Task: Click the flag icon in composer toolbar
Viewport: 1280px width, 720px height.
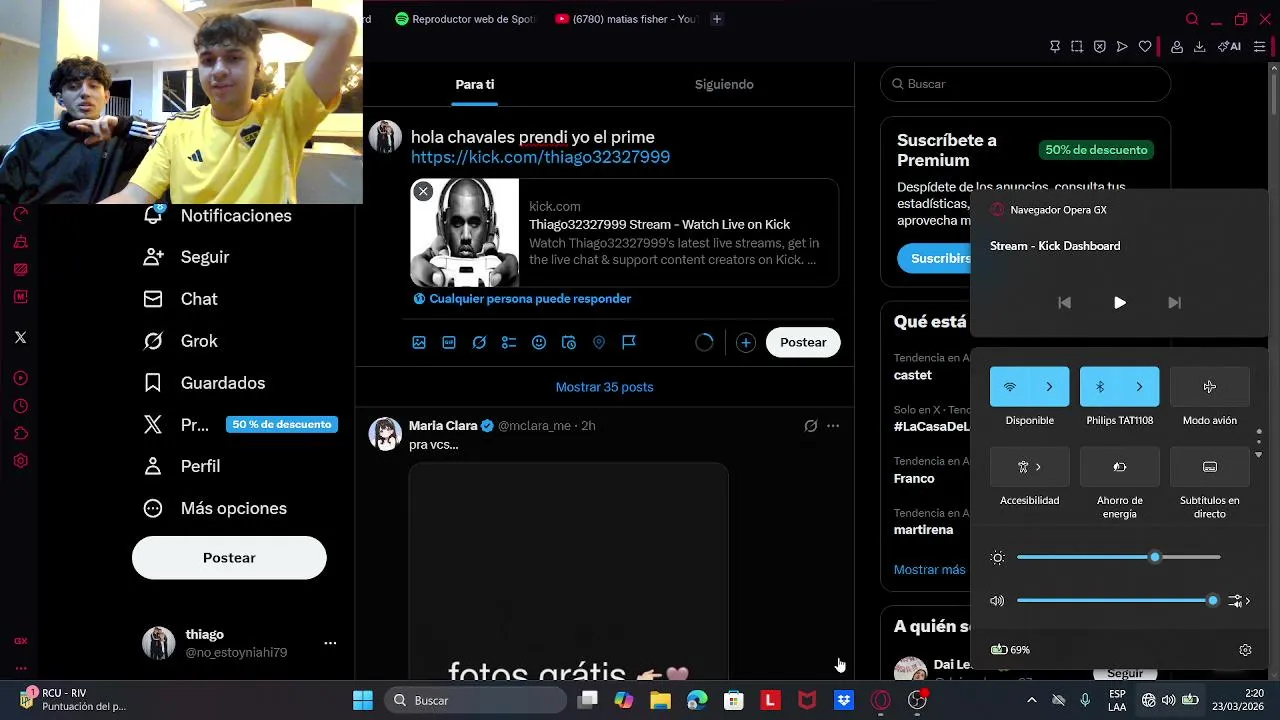Action: tap(629, 342)
